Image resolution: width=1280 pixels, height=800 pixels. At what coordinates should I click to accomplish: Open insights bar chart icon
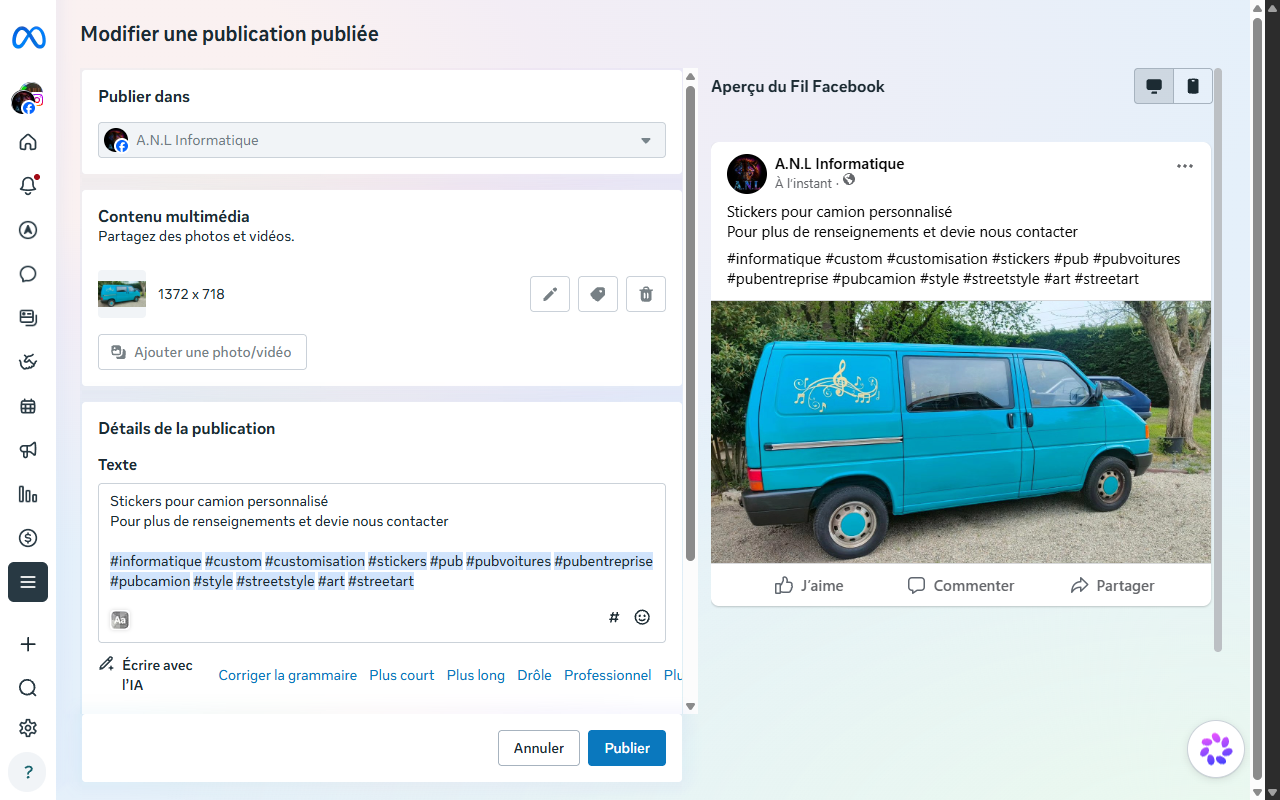click(x=28, y=494)
